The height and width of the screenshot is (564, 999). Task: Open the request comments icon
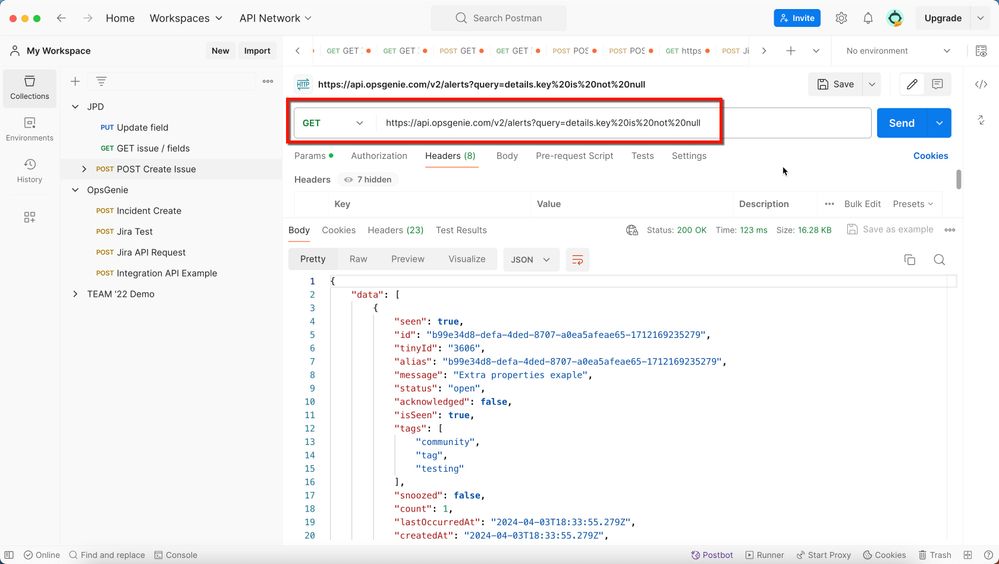[x=937, y=84]
